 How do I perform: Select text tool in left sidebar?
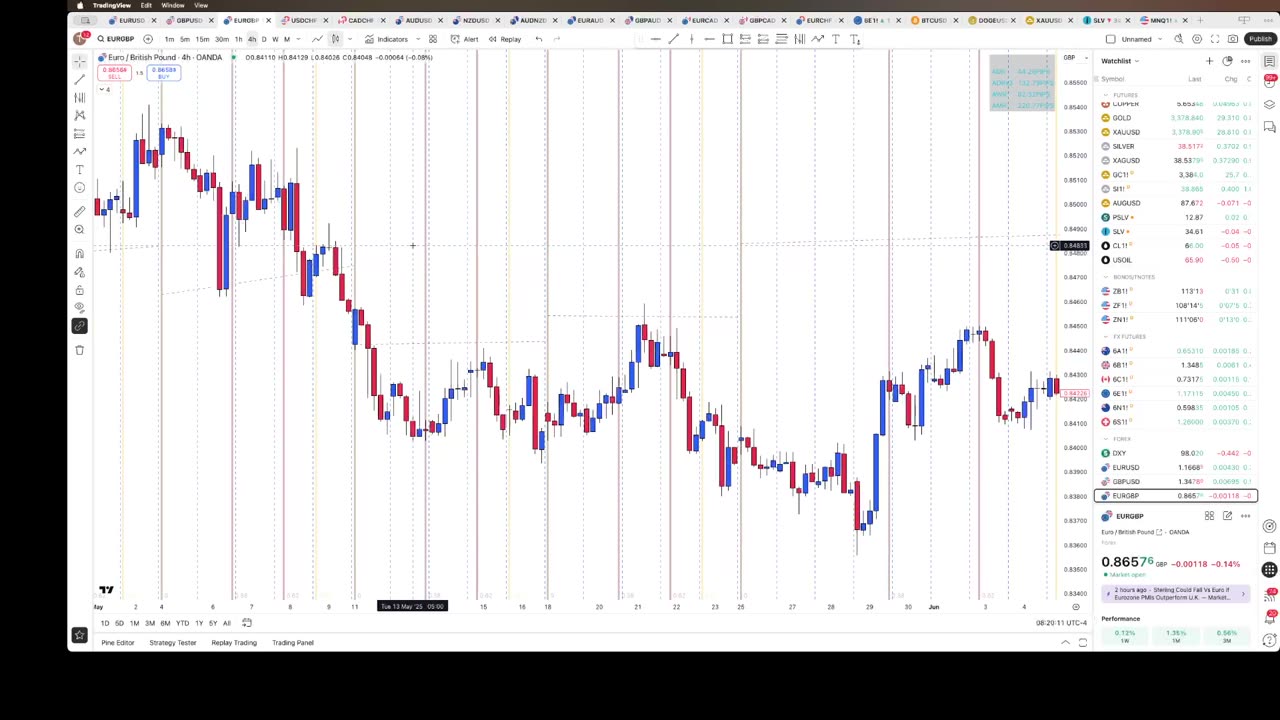[80, 169]
